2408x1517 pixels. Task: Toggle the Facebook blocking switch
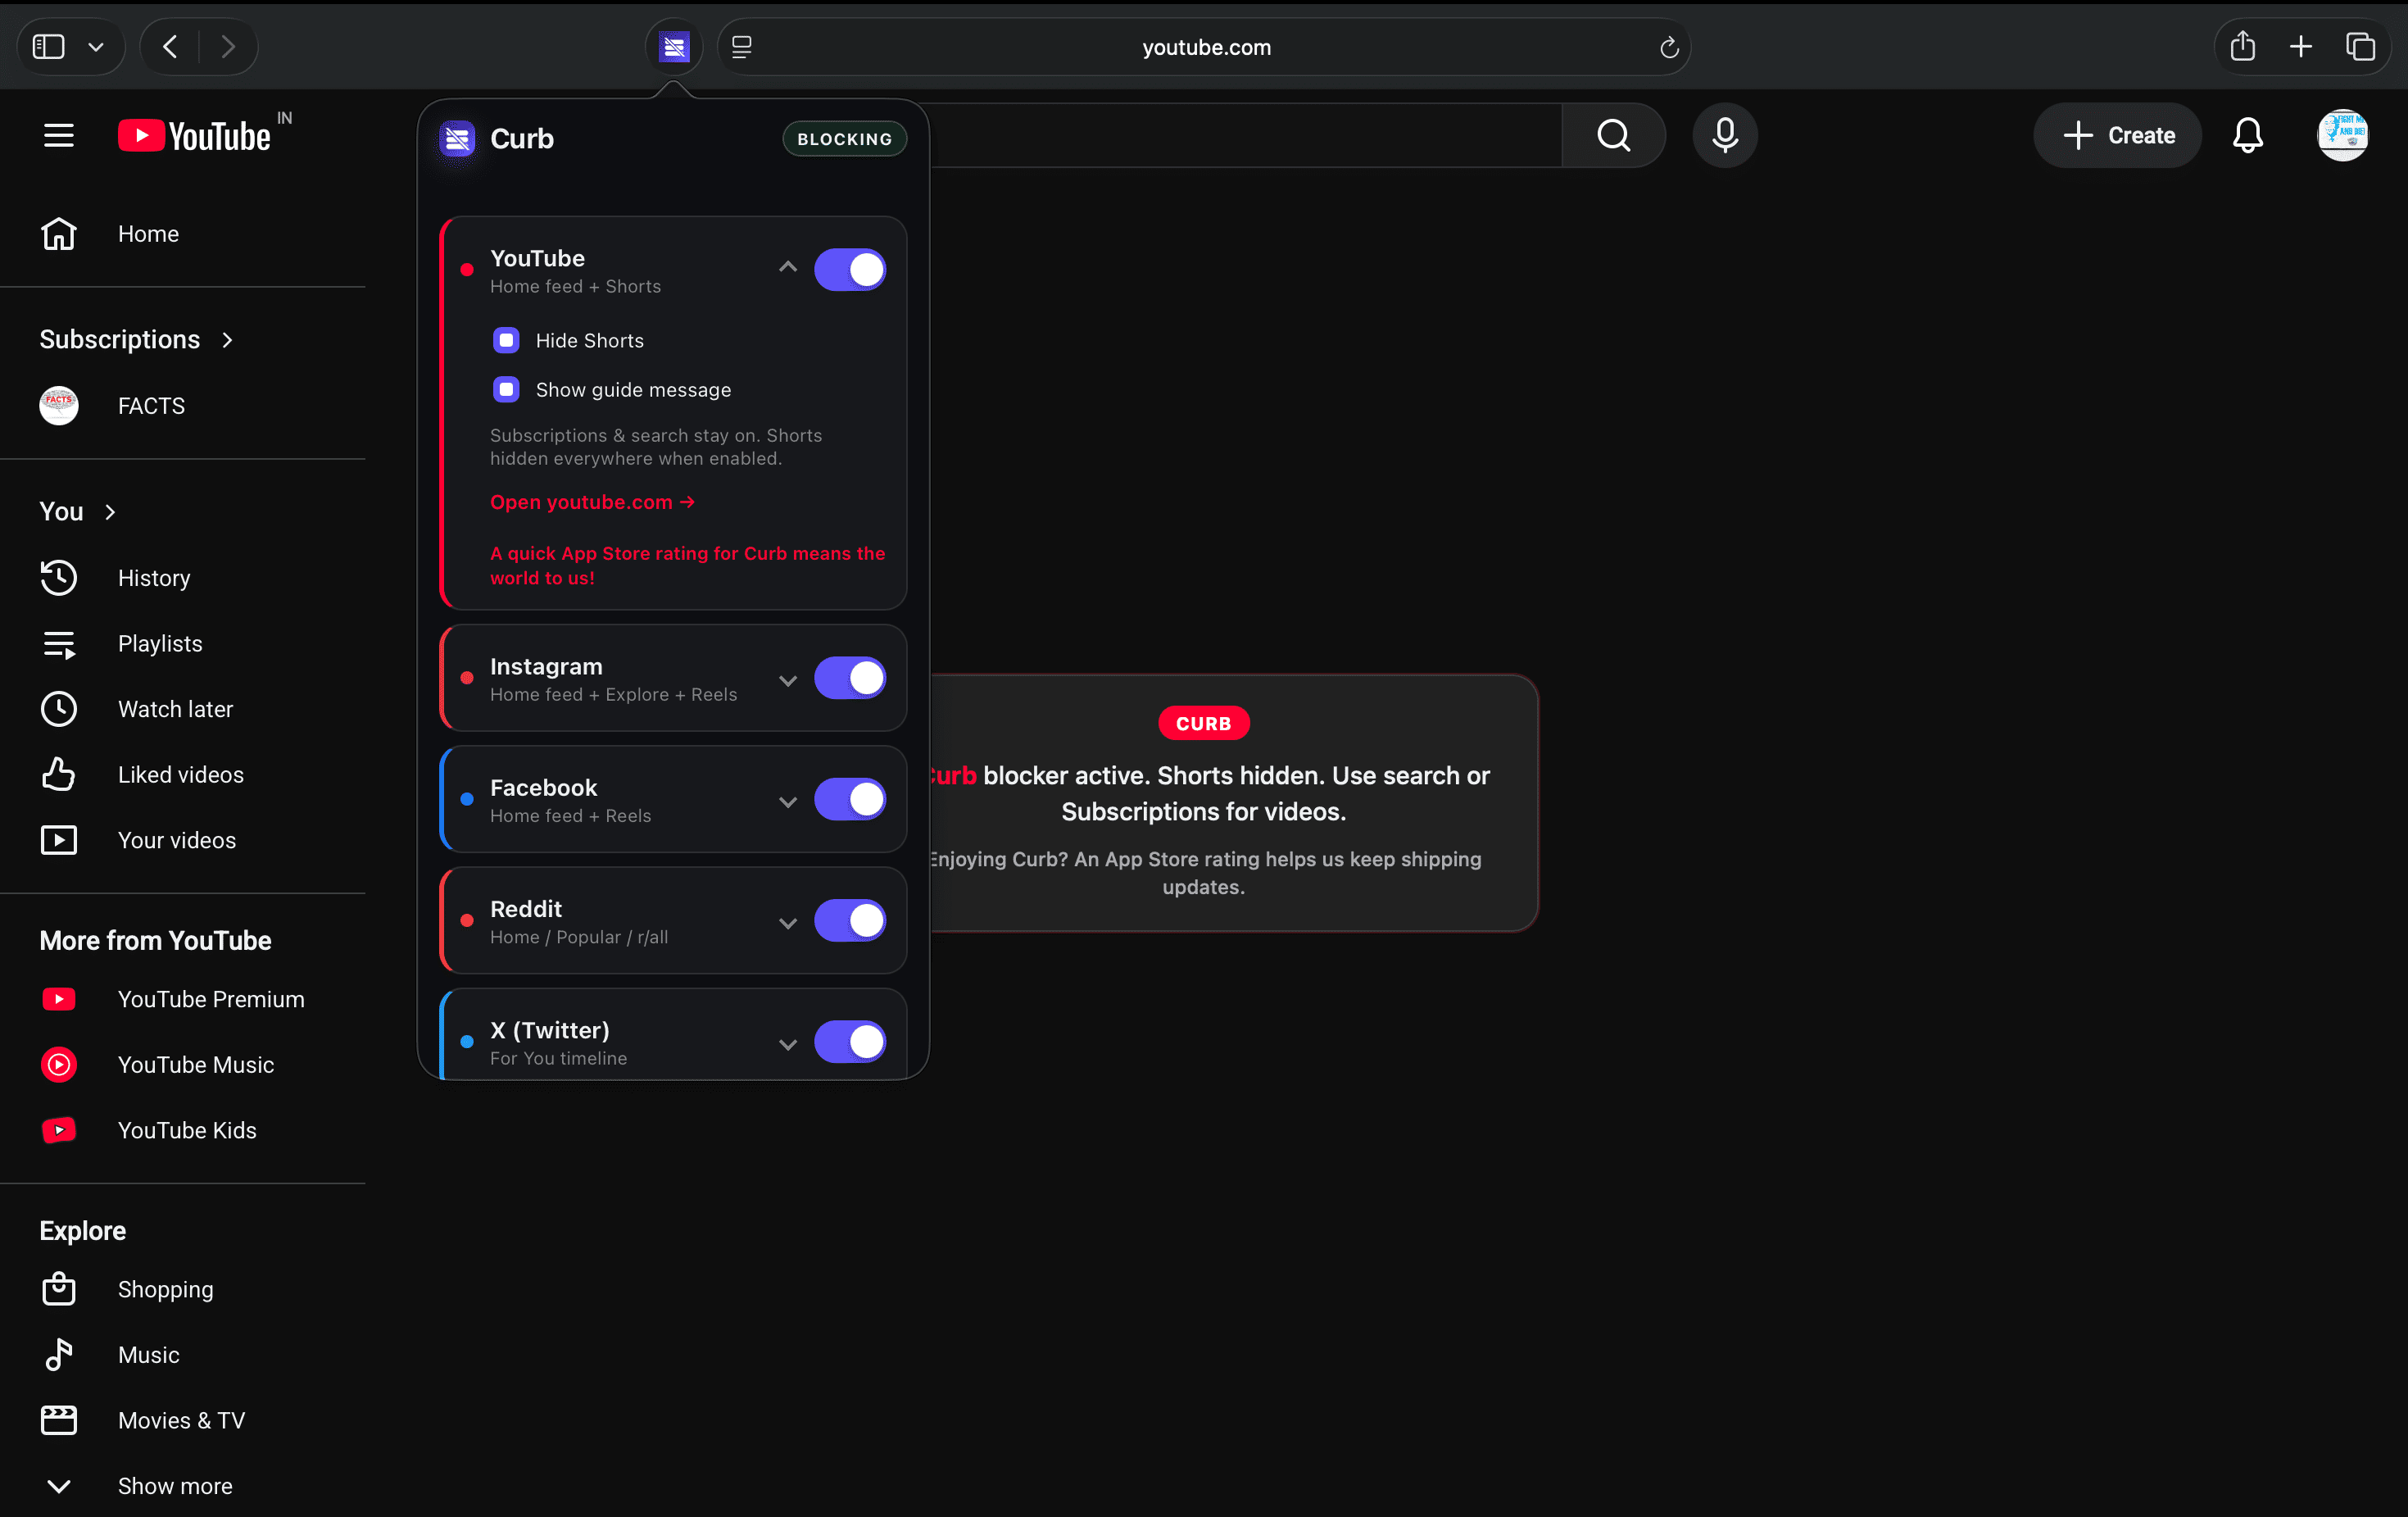[x=849, y=799]
